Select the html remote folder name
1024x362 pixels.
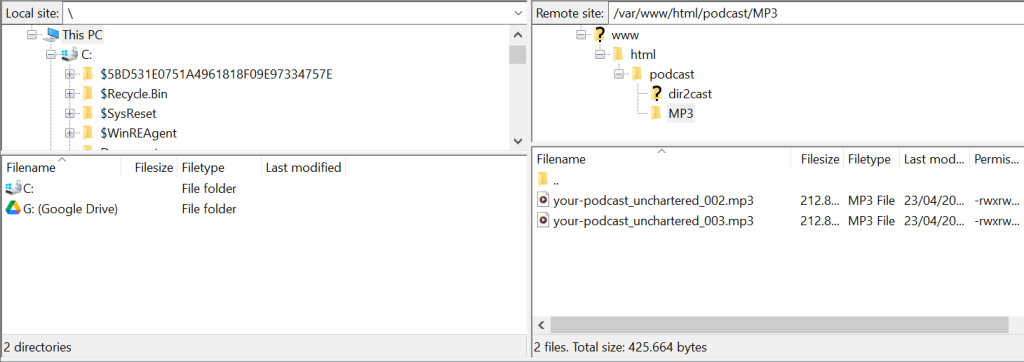(643, 54)
